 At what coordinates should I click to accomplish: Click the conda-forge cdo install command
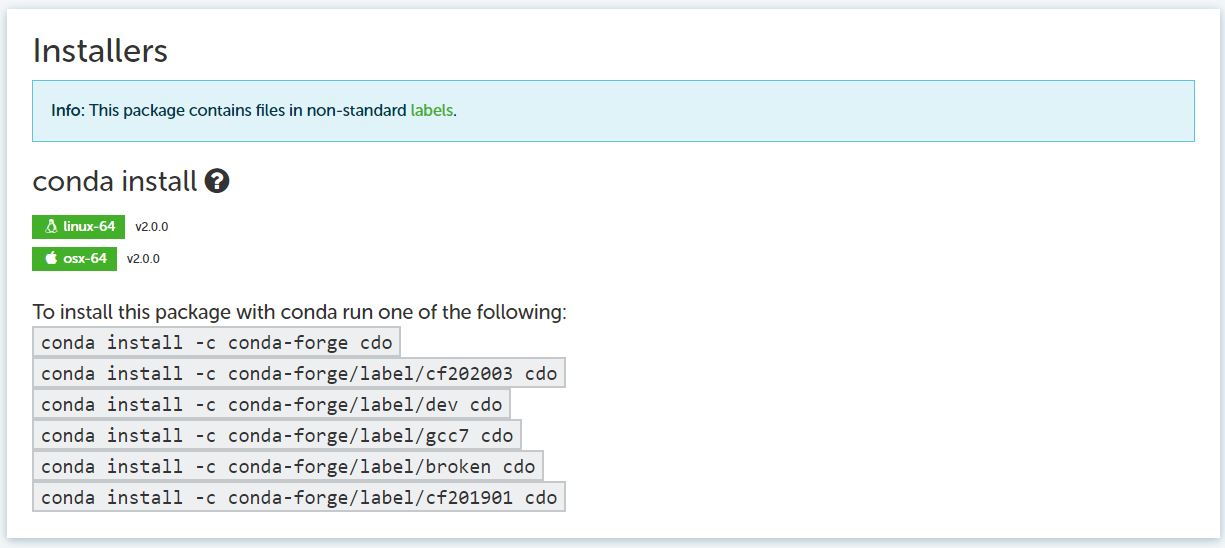coord(217,342)
